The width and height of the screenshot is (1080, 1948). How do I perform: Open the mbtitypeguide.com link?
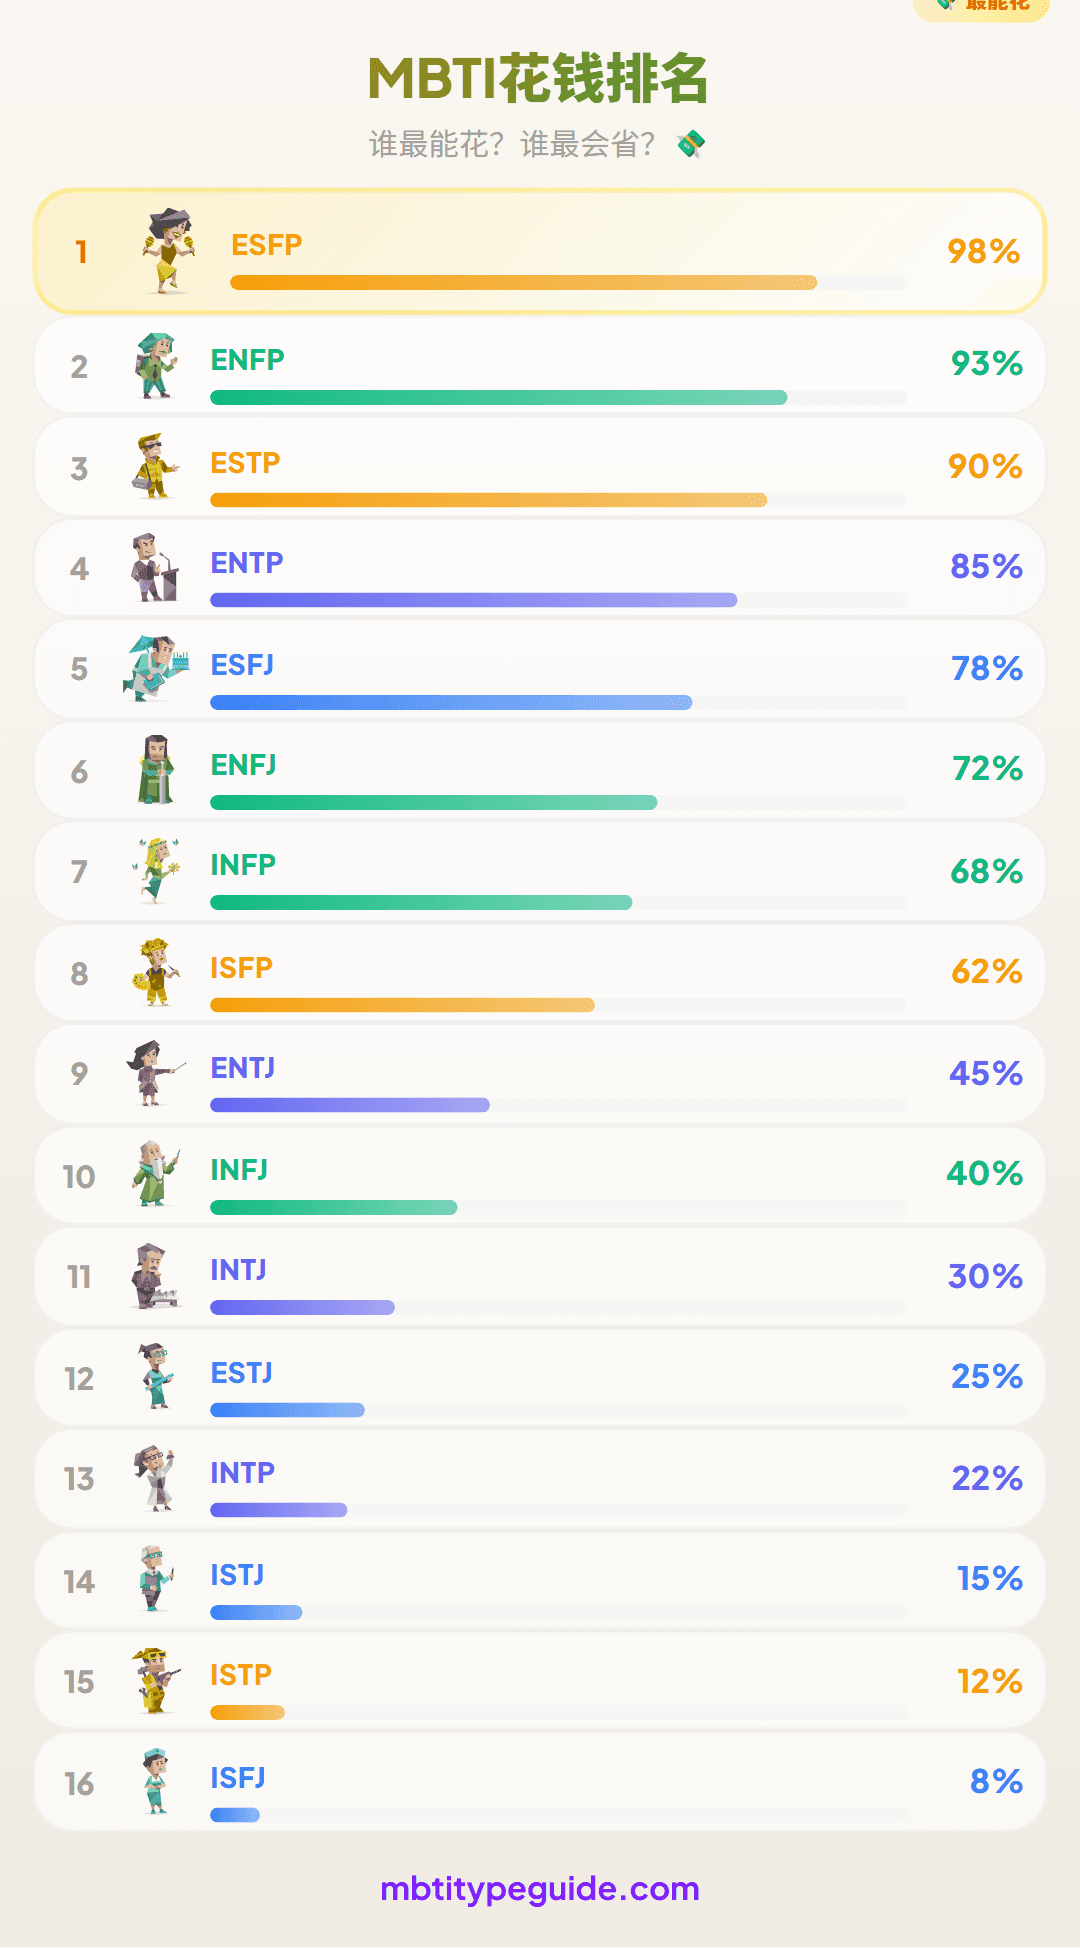coord(540,1889)
